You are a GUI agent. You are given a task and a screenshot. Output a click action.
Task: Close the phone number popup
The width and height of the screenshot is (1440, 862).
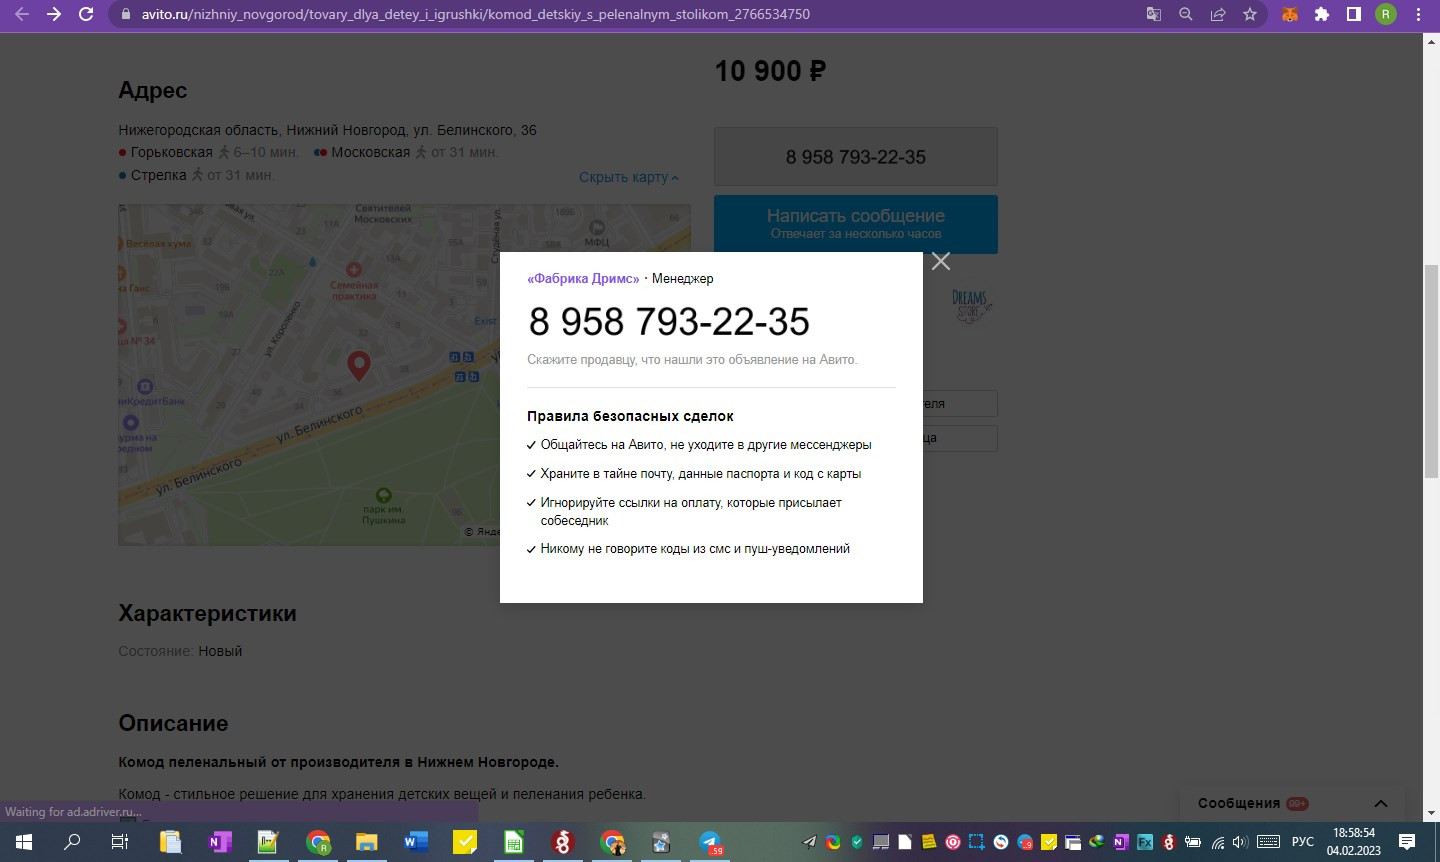(940, 261)
